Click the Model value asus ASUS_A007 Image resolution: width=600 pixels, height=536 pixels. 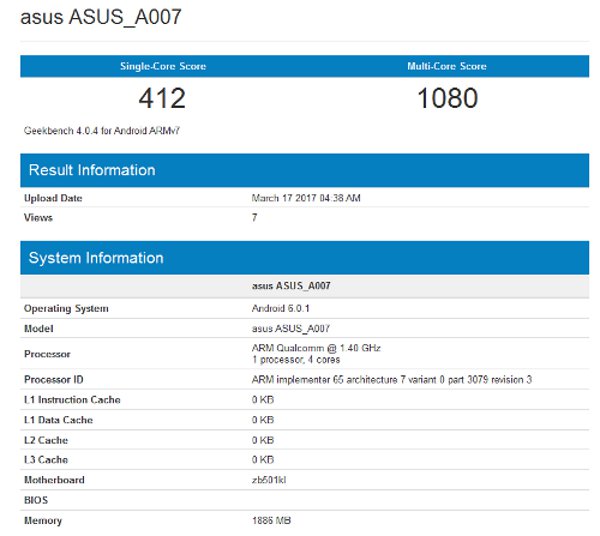click(291, 329)
